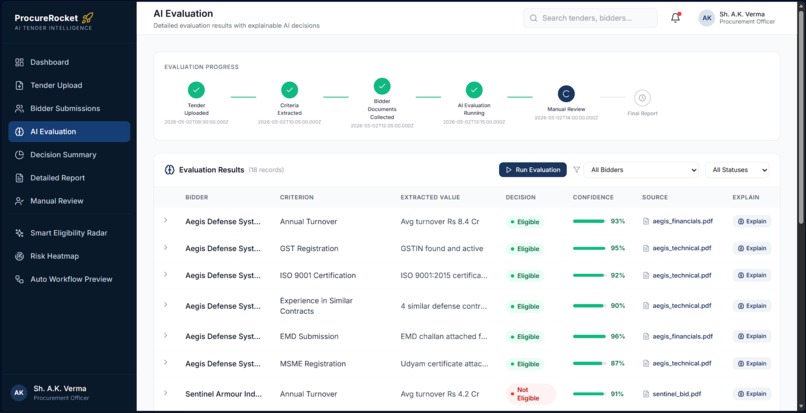The height and width of the screenshot is (413, 806).
Task: Click the AK avatar at sidebar bottom
Action: coord(19,393)
